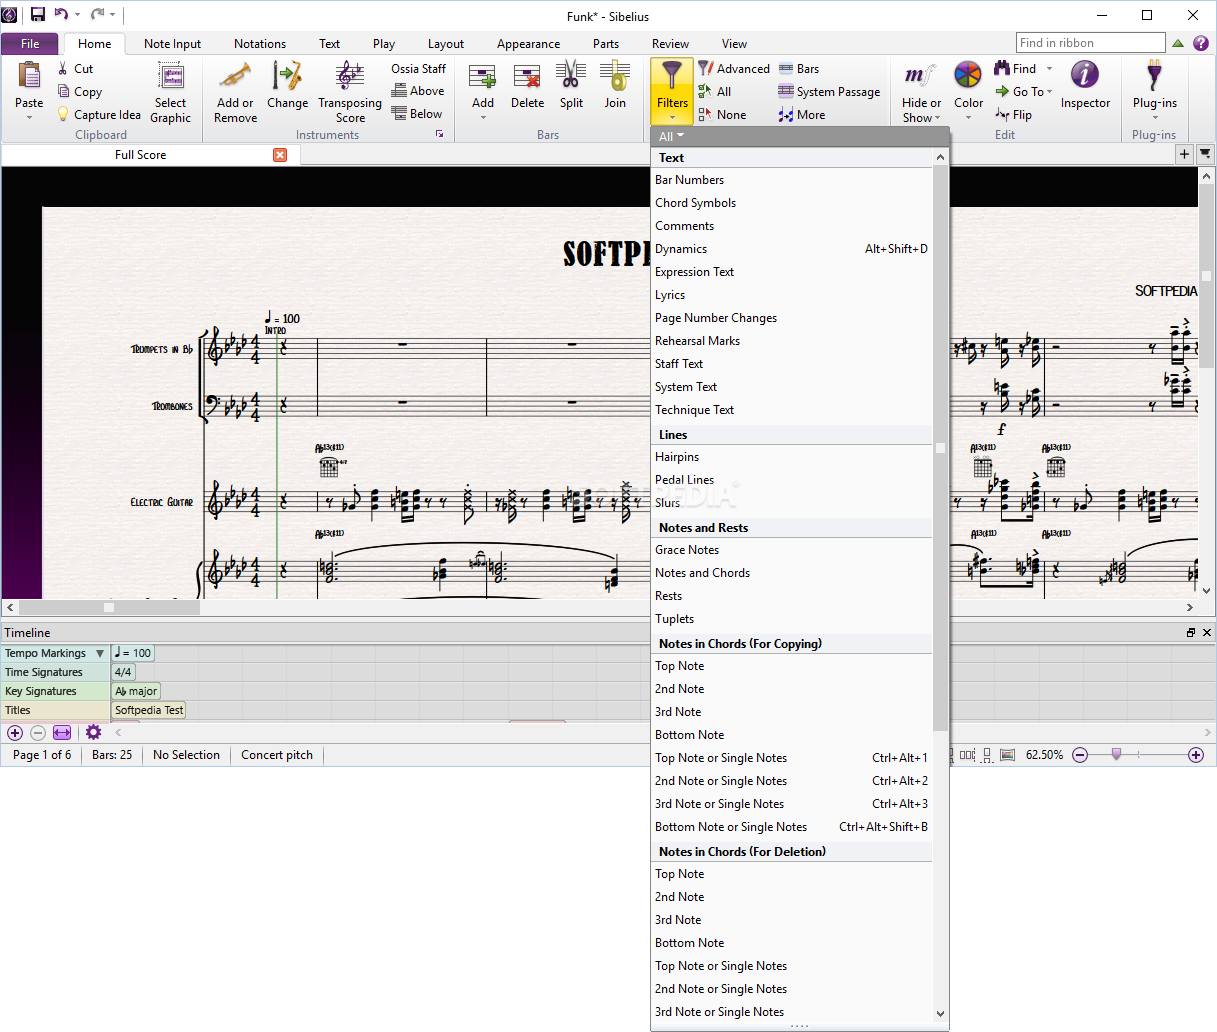Image resolution: width=1217 pixels, height=1032 pixels.
Task: Switch to the Review tab
Action: [x=670, y=43]
